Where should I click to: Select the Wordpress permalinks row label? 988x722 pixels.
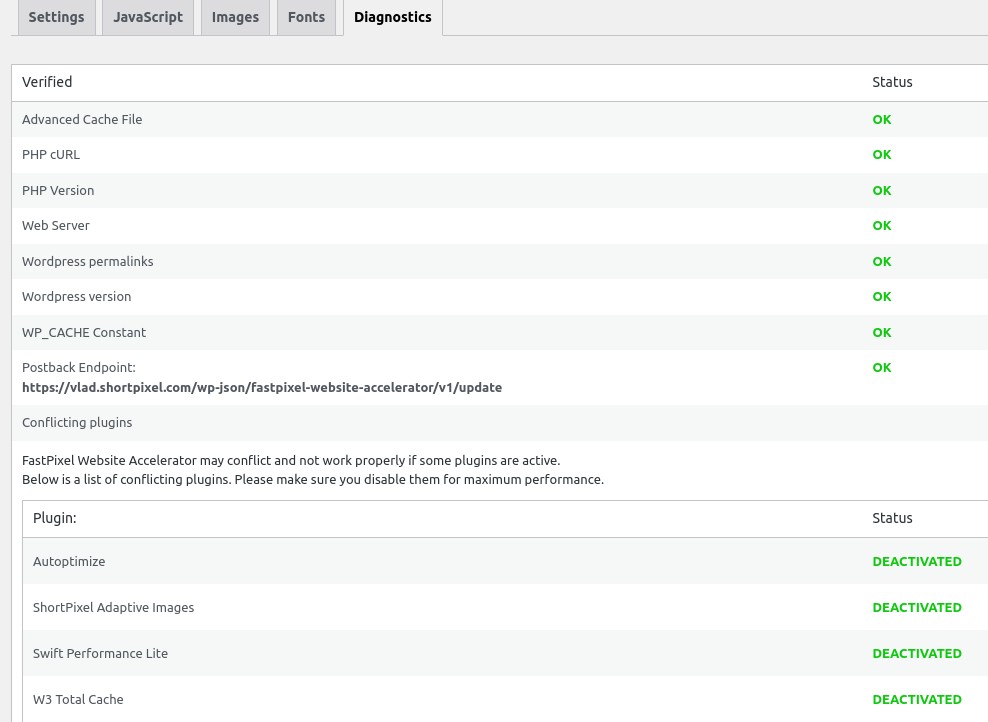[x=88, y=261]
